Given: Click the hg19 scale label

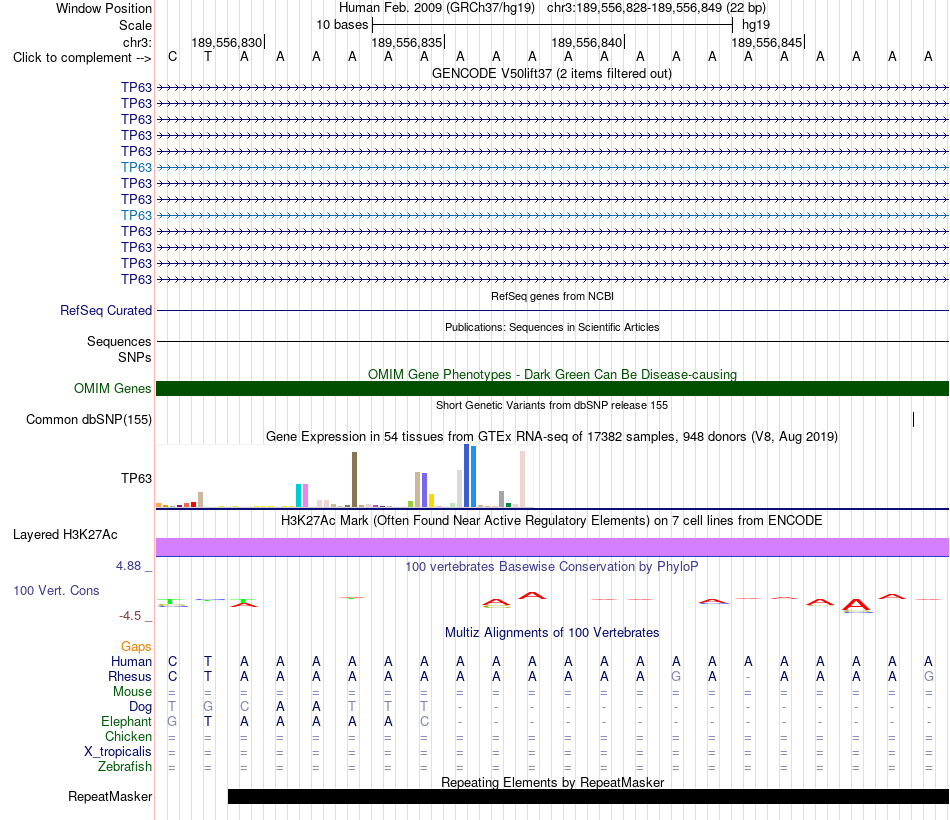Looking at the screenshot, I should pyautogui.click(x=756, y=25).
